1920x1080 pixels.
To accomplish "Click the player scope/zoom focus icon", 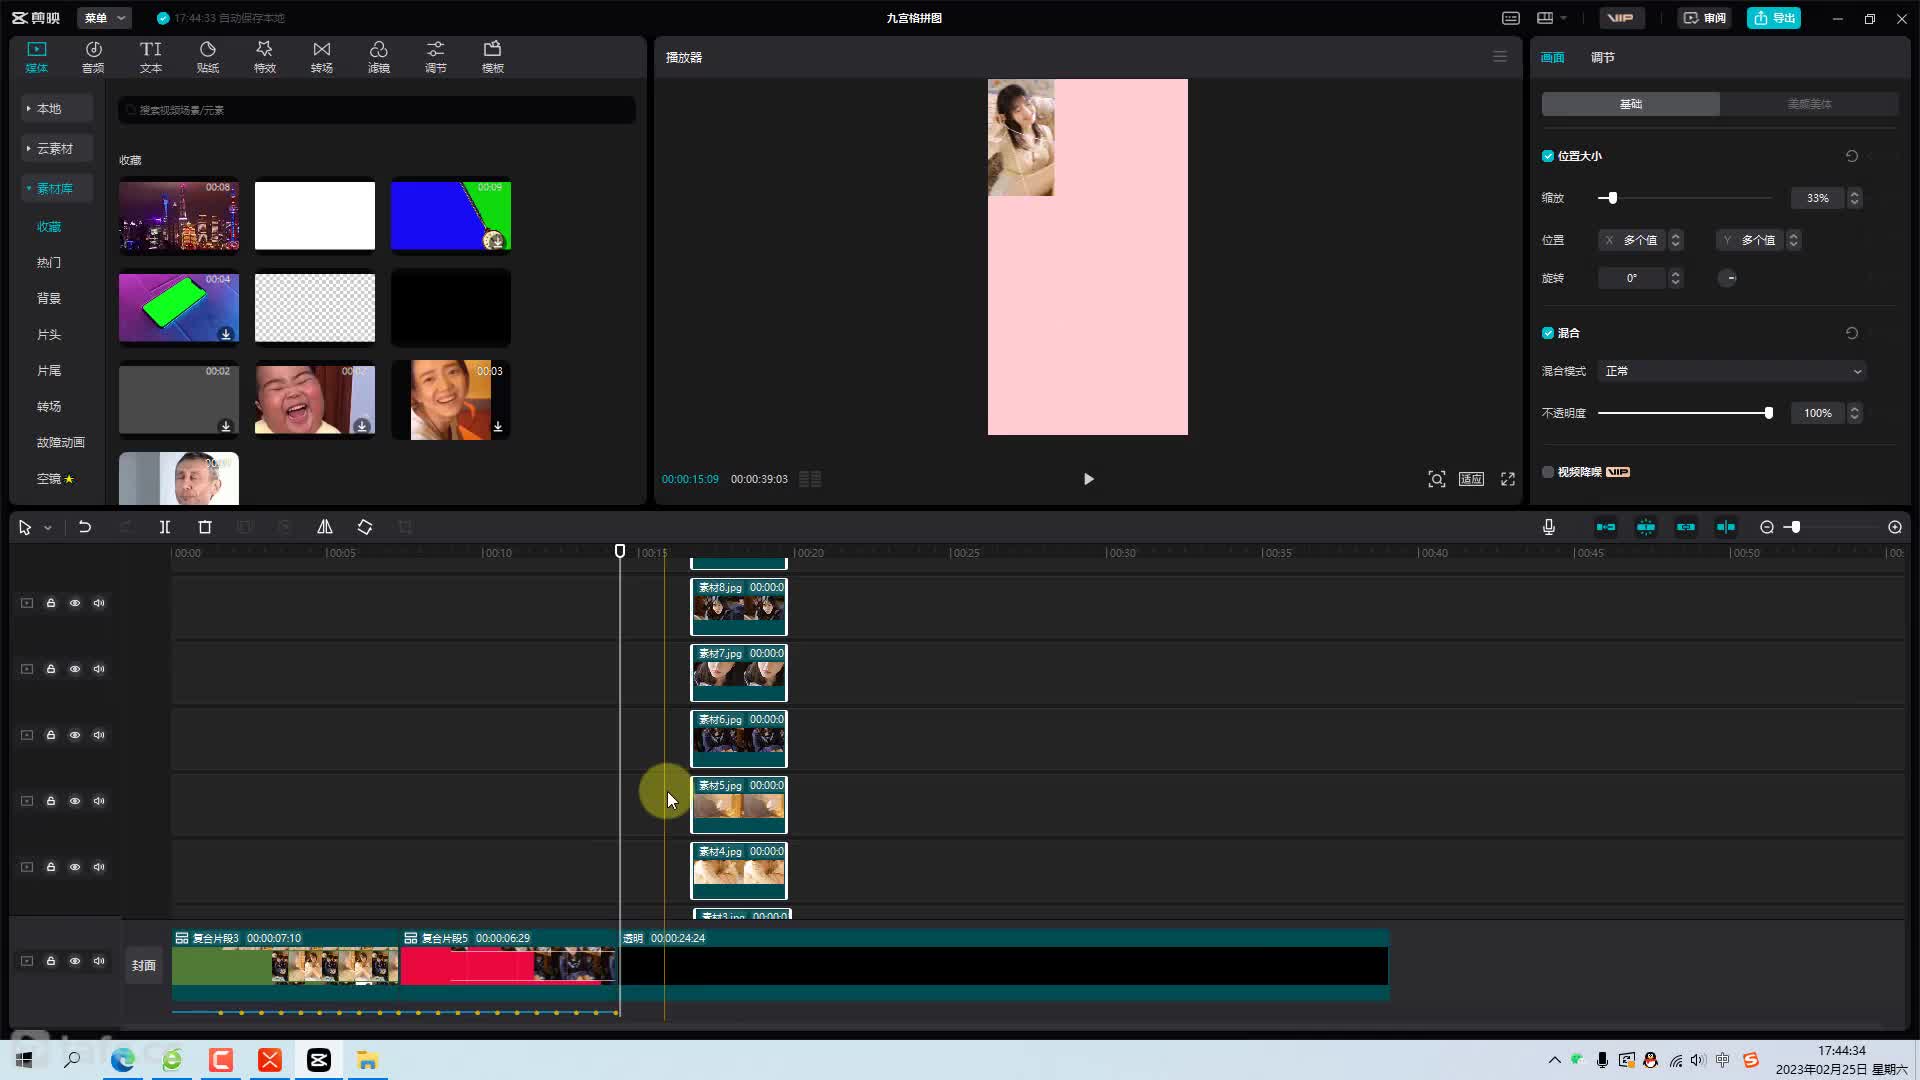I will click(x=1437, y=479).
